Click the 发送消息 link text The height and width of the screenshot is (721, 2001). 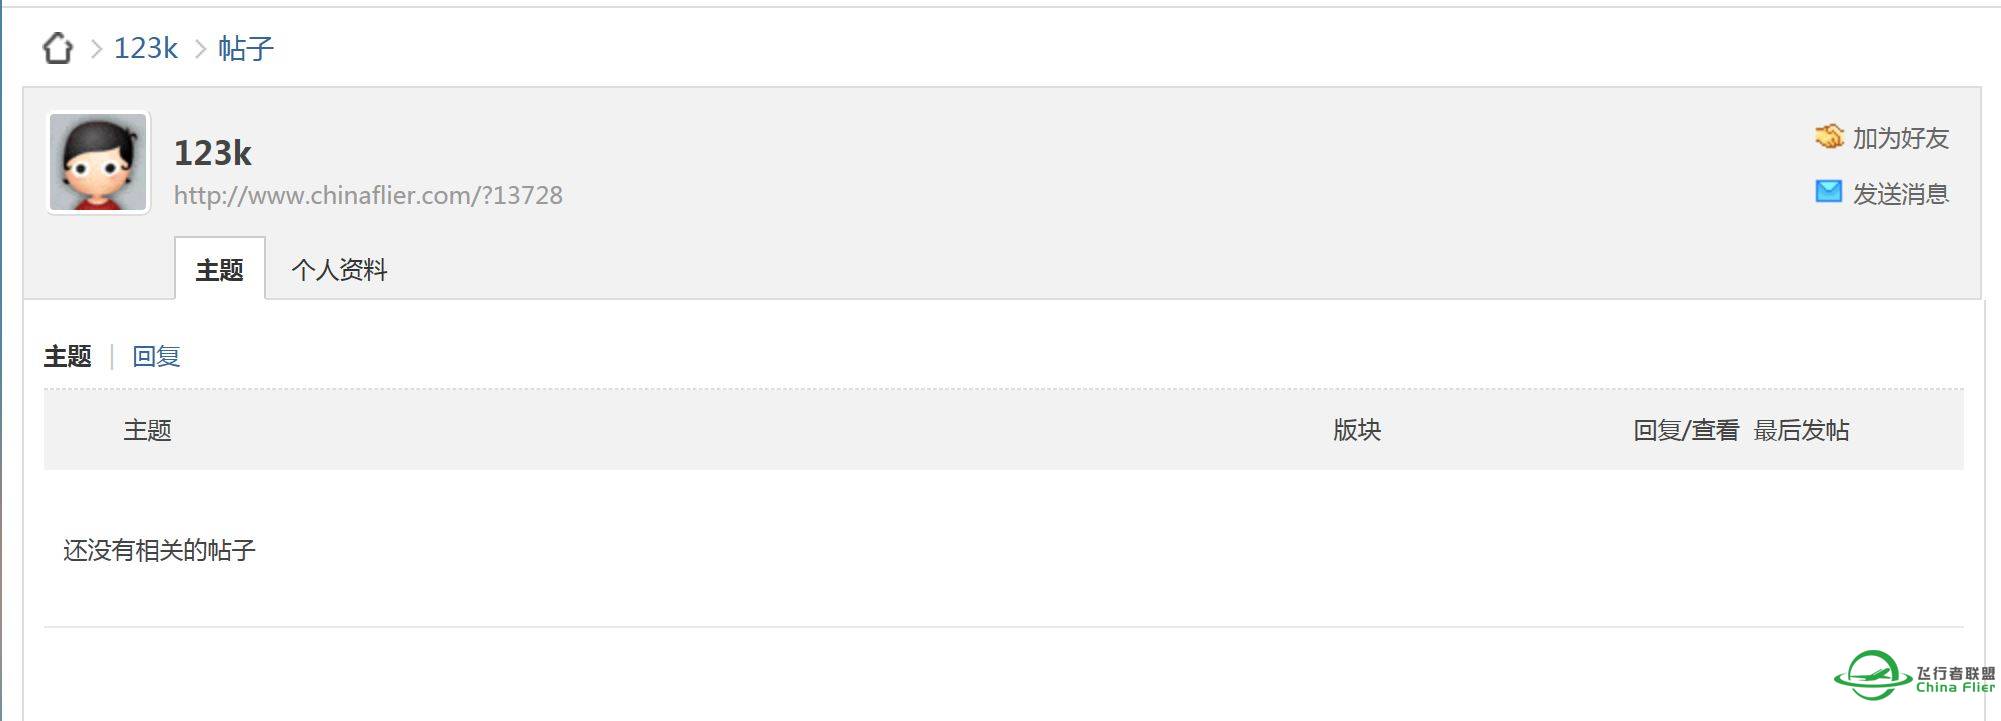coord(1900,193)
